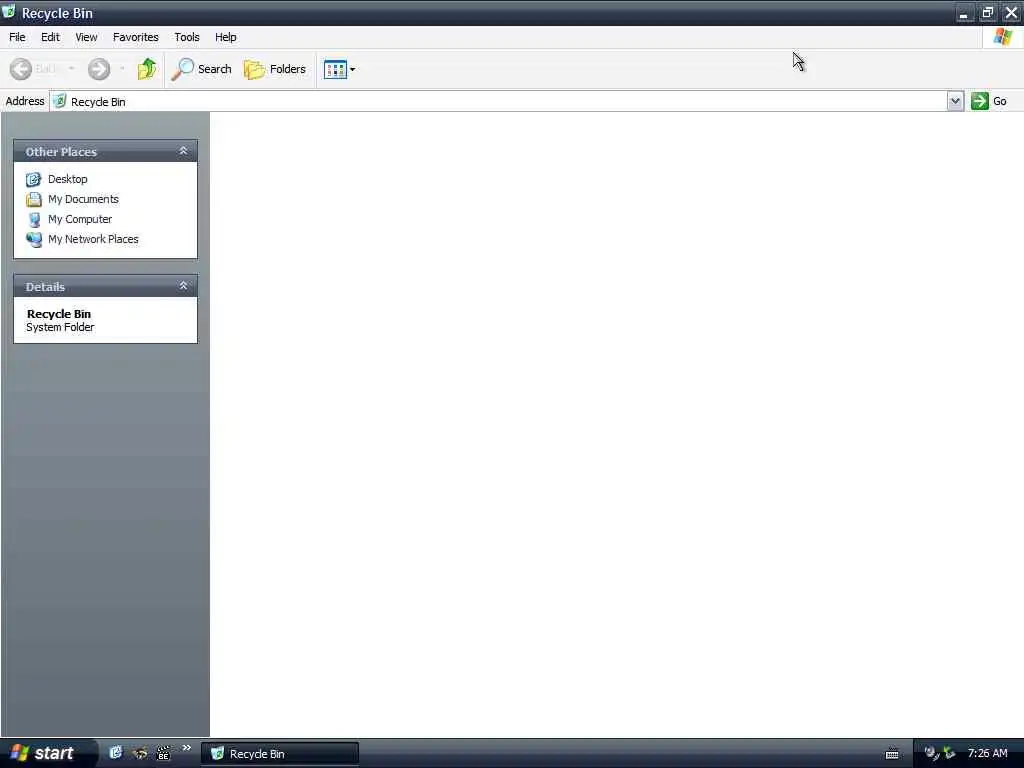Viewport: 1024px width, 768px height.
Task: Click the Go button
Action: (x=989, y=101)
